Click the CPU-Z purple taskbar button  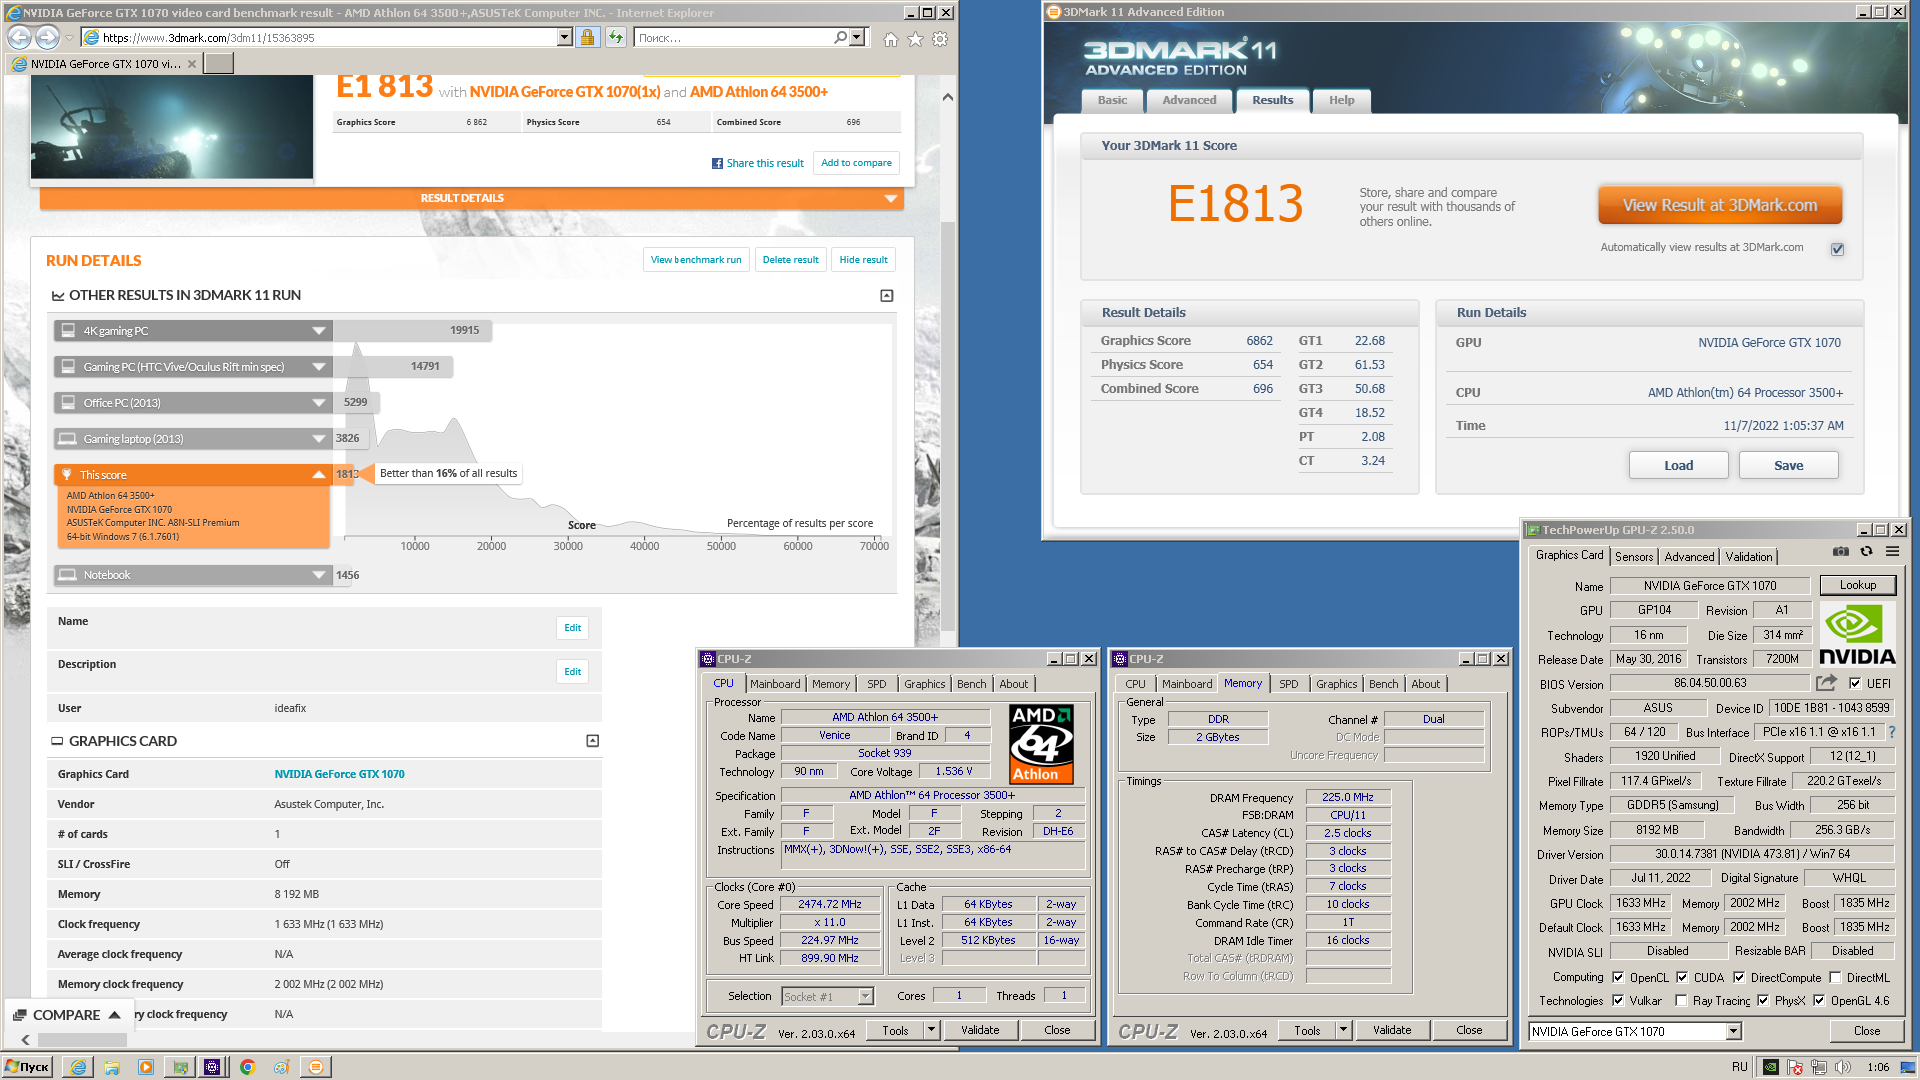212,1067
